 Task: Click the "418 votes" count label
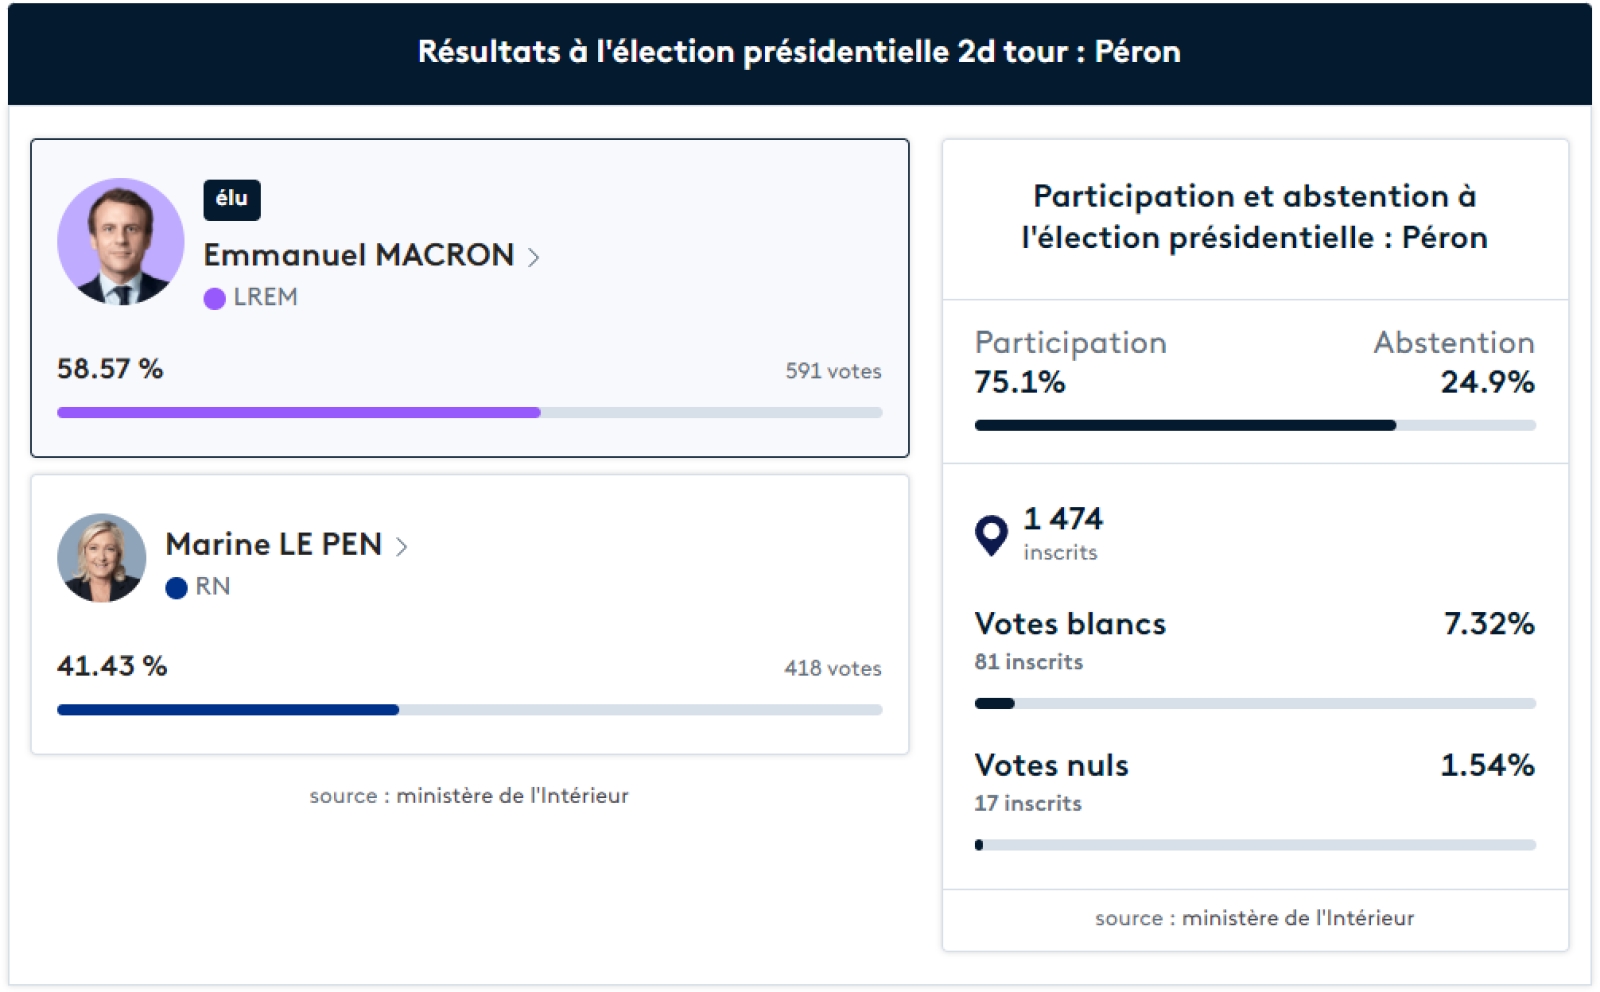pyautogui.click(x=832, y=668)
